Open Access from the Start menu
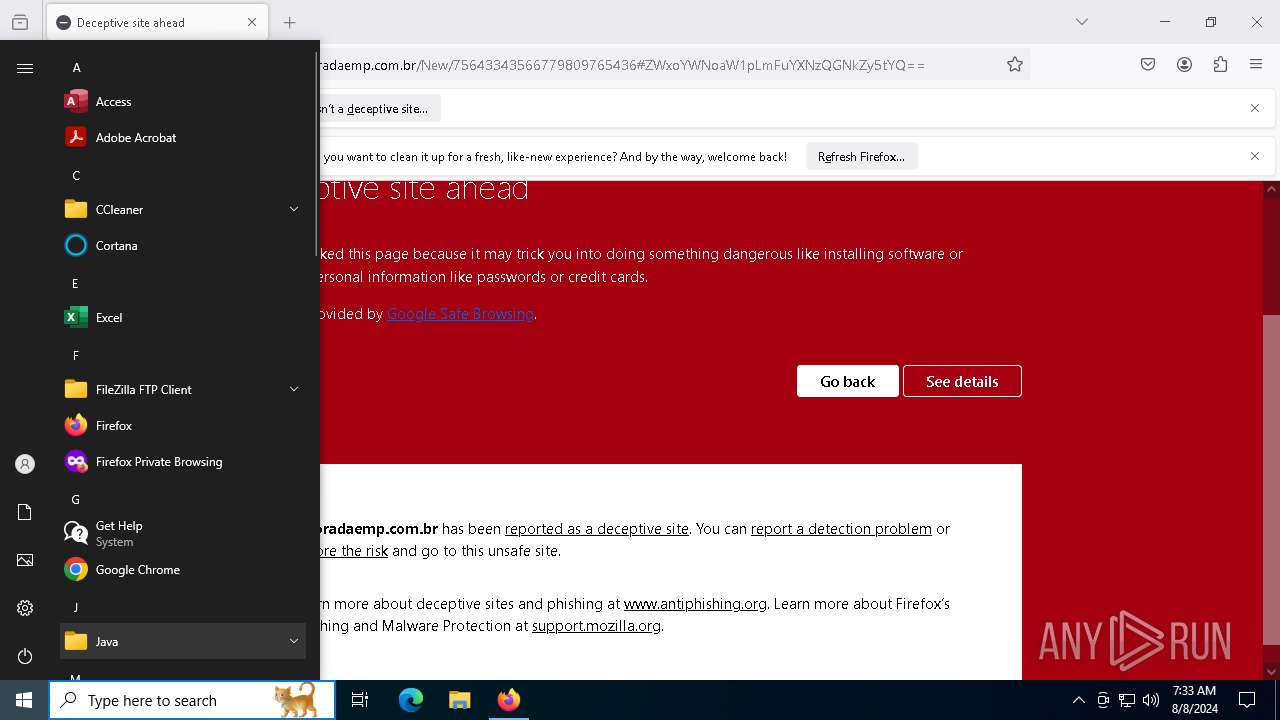 [x=183, y=101]
